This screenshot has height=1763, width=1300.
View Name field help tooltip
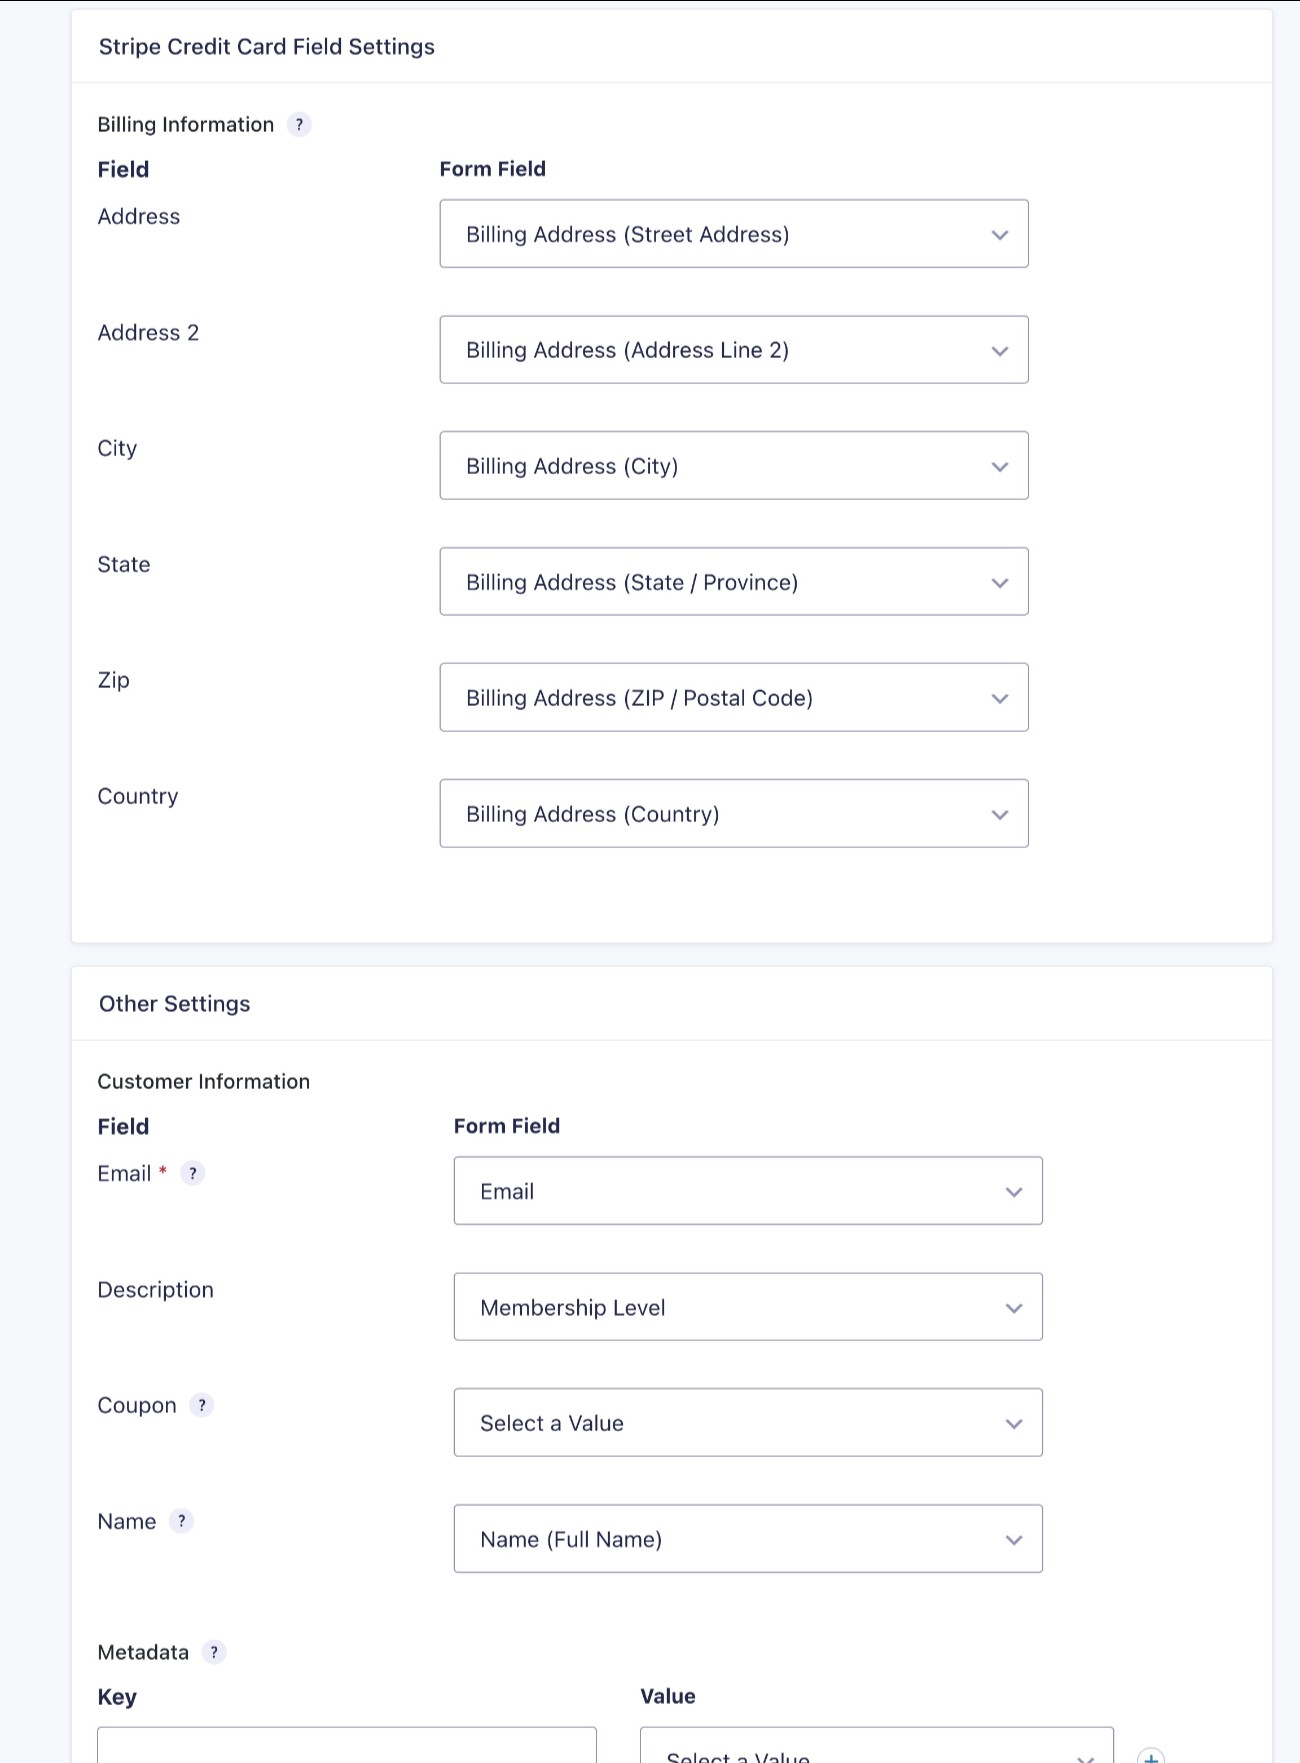click(x=181, y=1521)
